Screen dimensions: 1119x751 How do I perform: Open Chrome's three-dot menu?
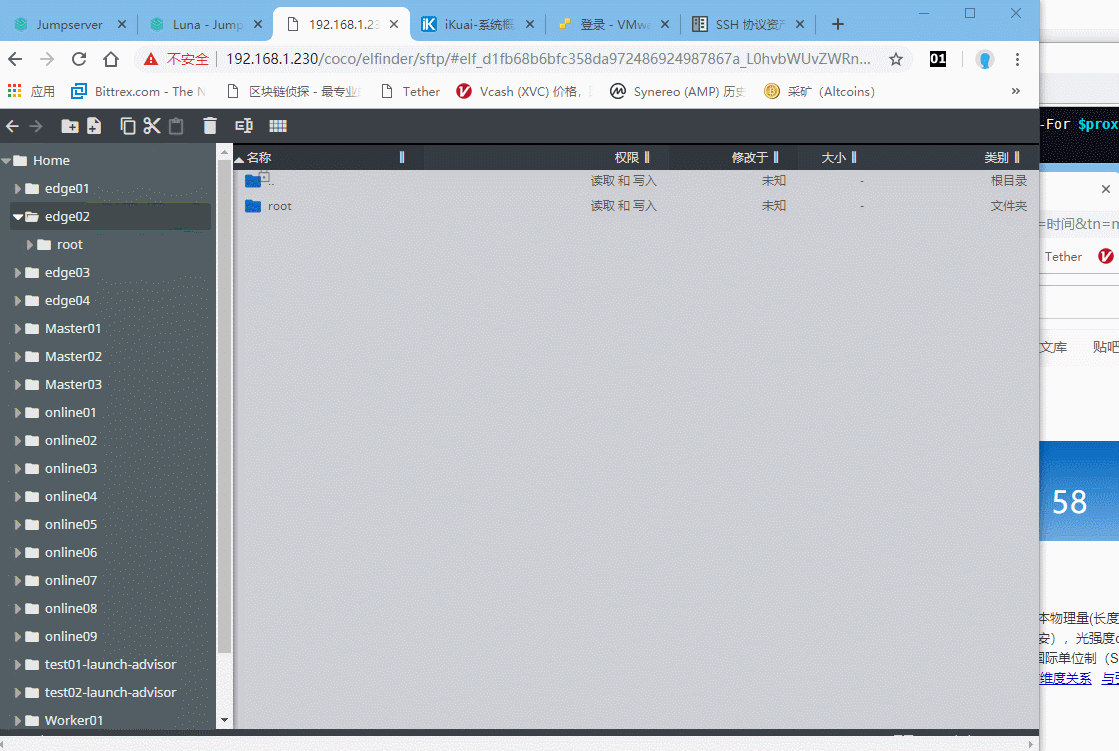pos(1017,59)
